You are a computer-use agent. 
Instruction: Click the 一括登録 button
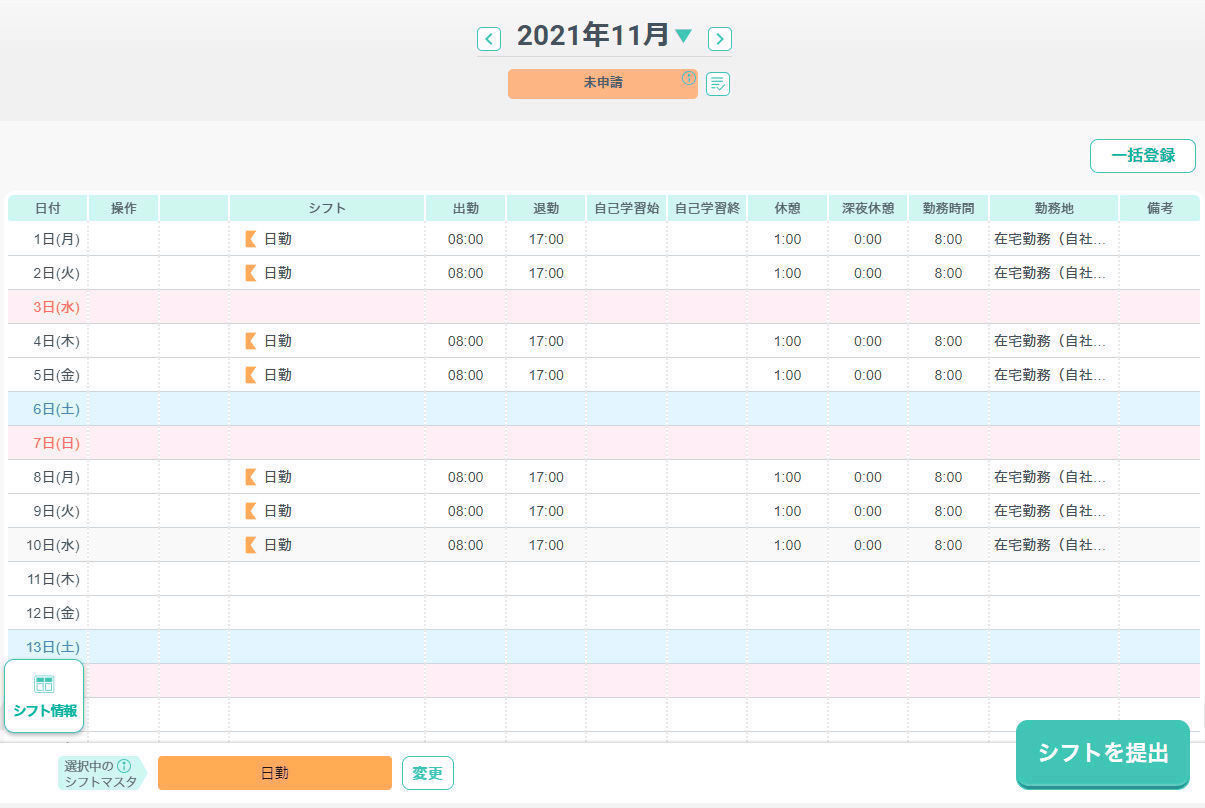click(x=1142, y=156)
